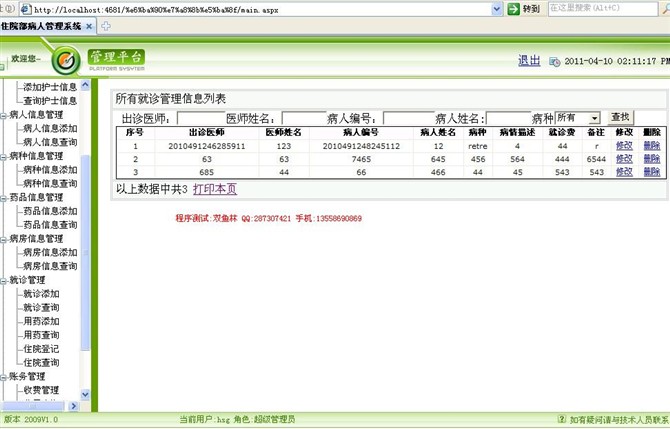Click the help icon in status bar
670x429 pixels.
[562, 419]
